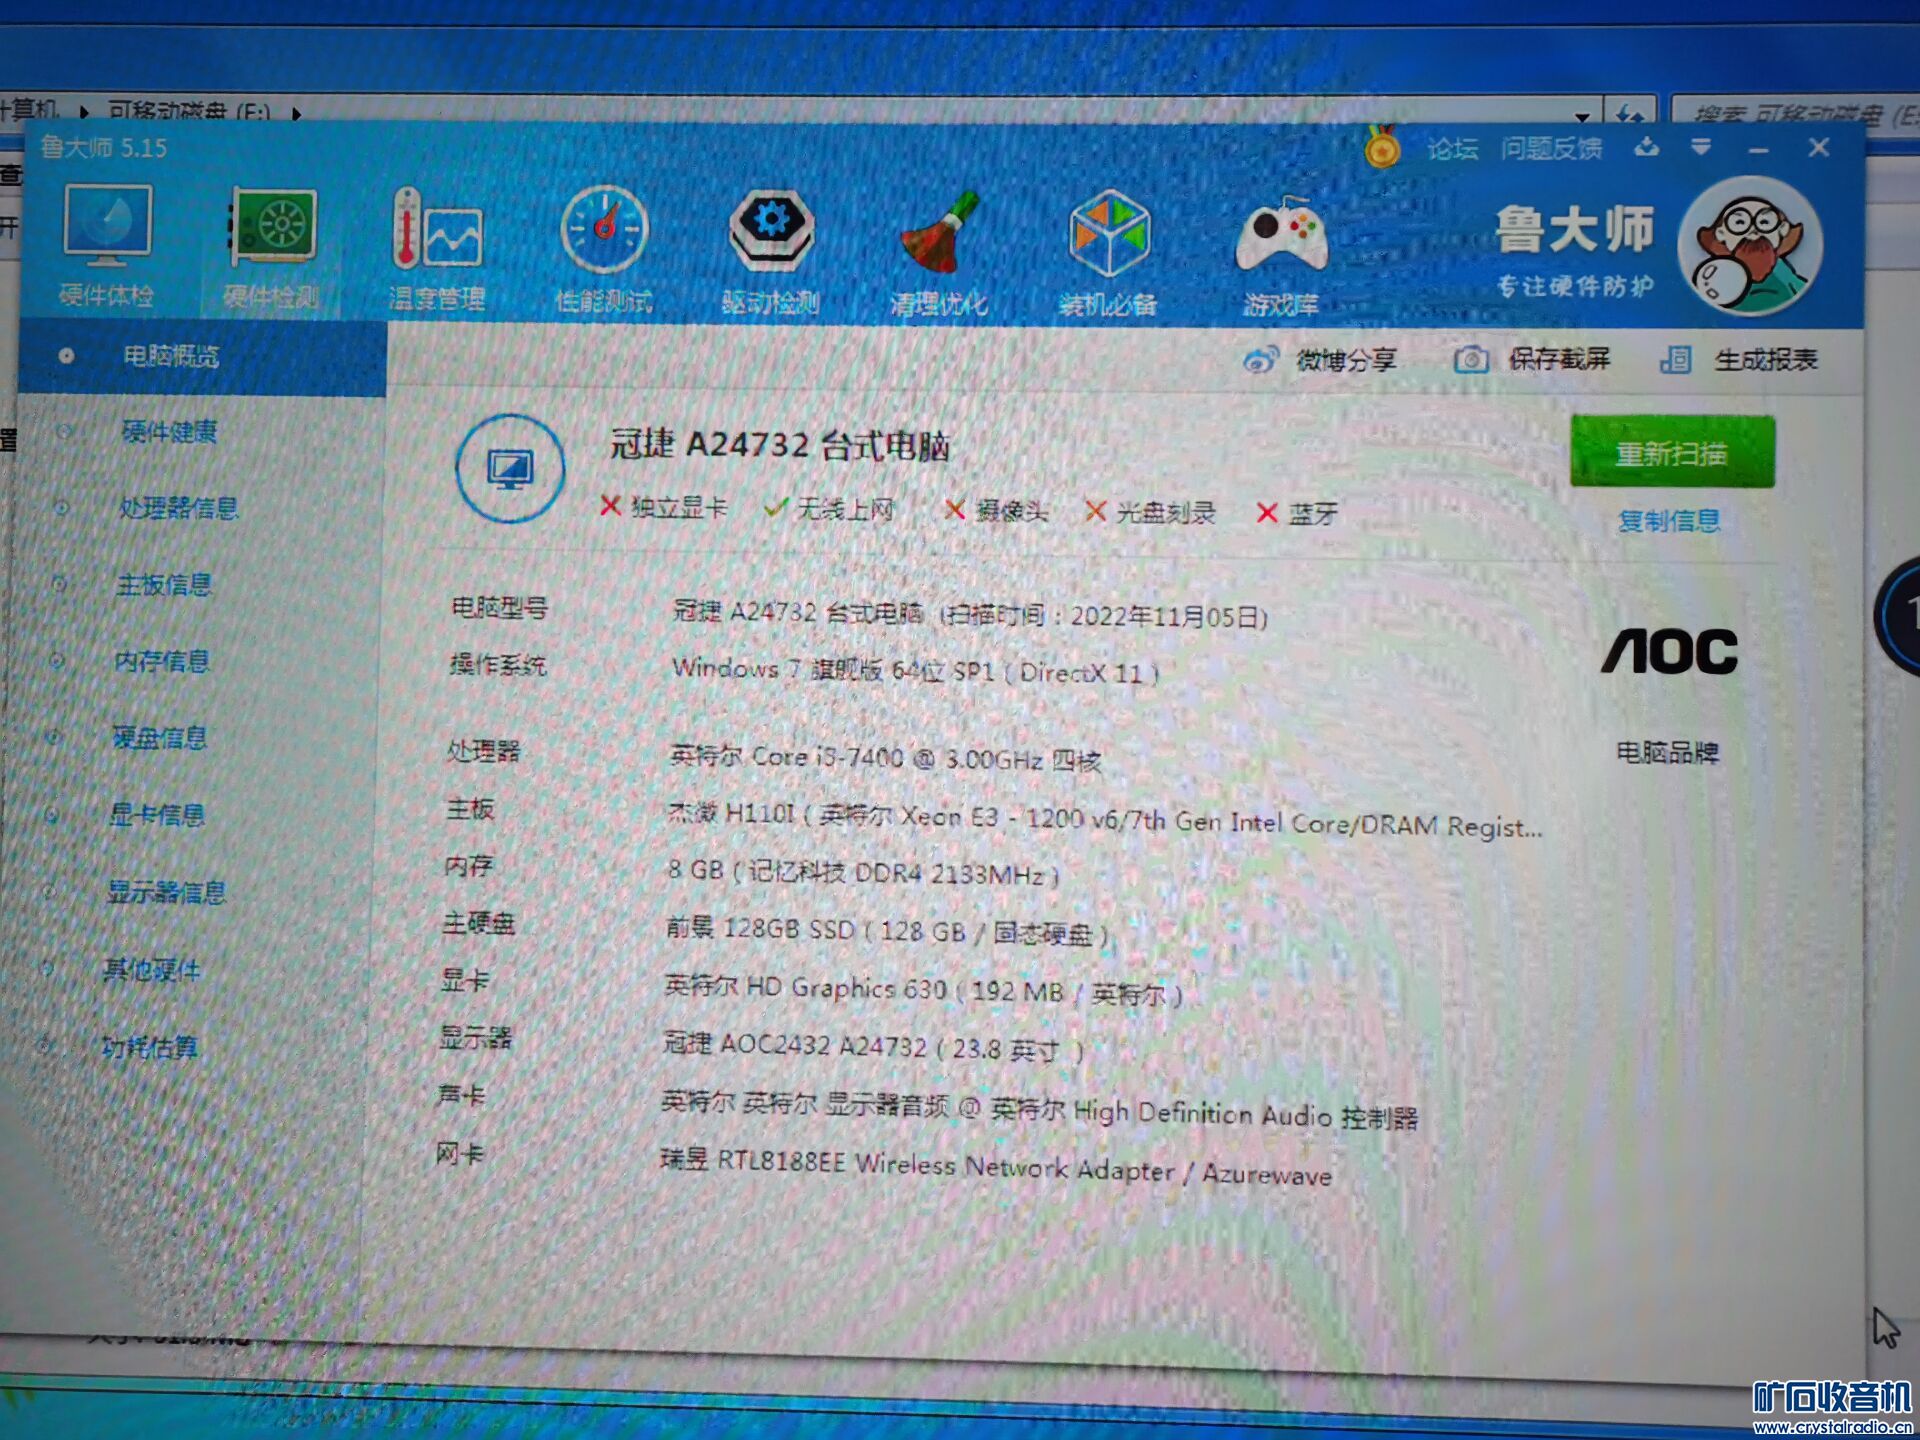The width and height of the screenshot is (1920, 1440).
Task: Share via 微博分享
Action: coord(1320,360)
